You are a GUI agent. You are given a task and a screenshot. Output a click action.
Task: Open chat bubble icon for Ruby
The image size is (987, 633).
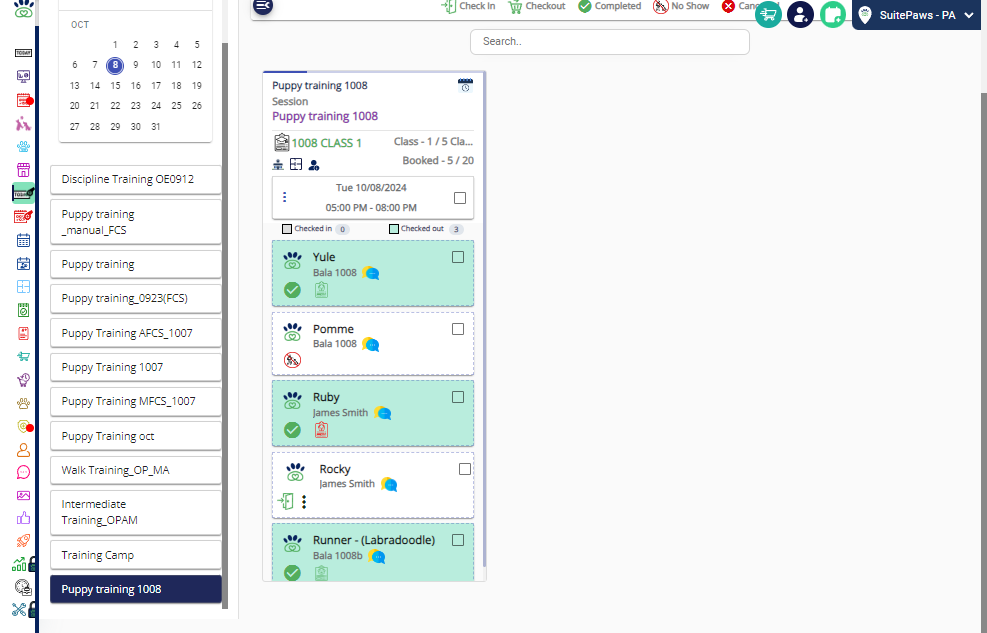383,413
